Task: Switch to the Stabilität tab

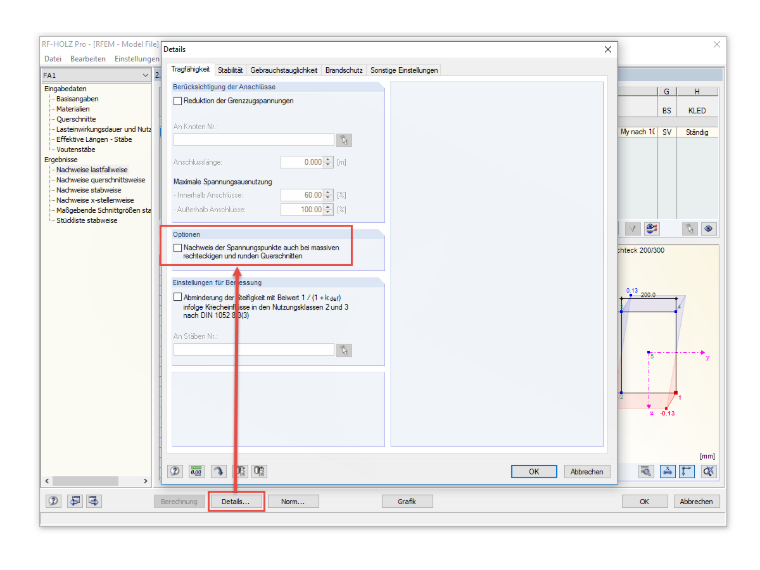Action: pyautogui.click(x=230, y=70)
